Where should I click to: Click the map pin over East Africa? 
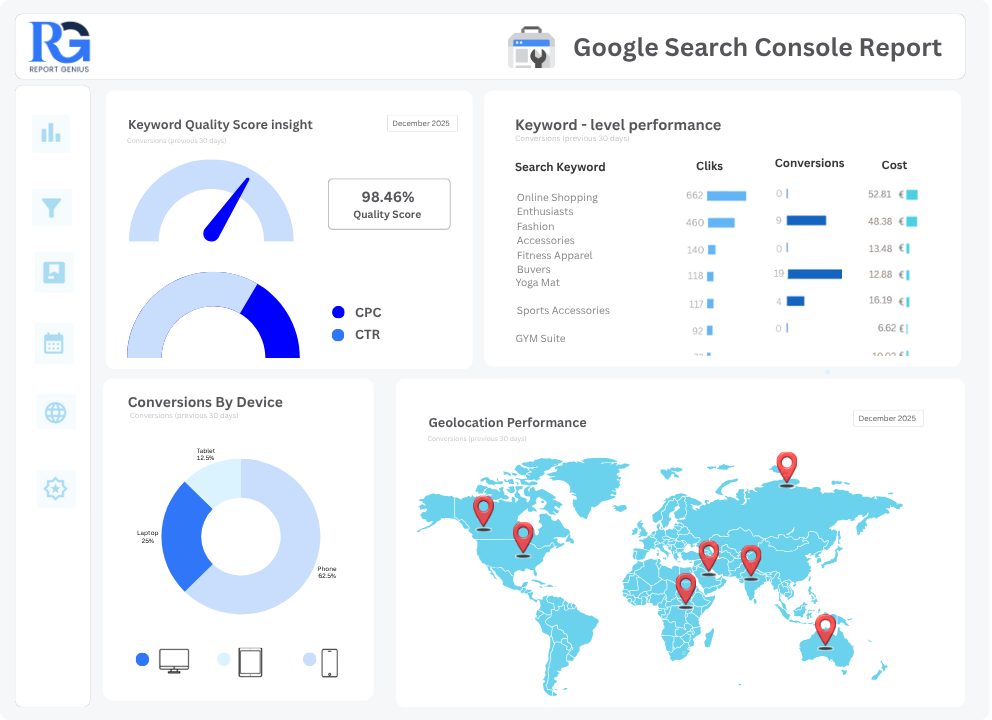point(686,591)
